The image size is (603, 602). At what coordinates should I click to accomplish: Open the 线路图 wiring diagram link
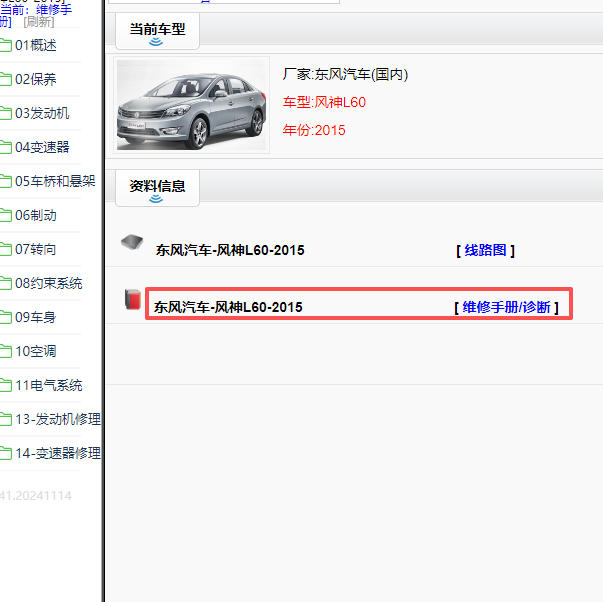485,250
